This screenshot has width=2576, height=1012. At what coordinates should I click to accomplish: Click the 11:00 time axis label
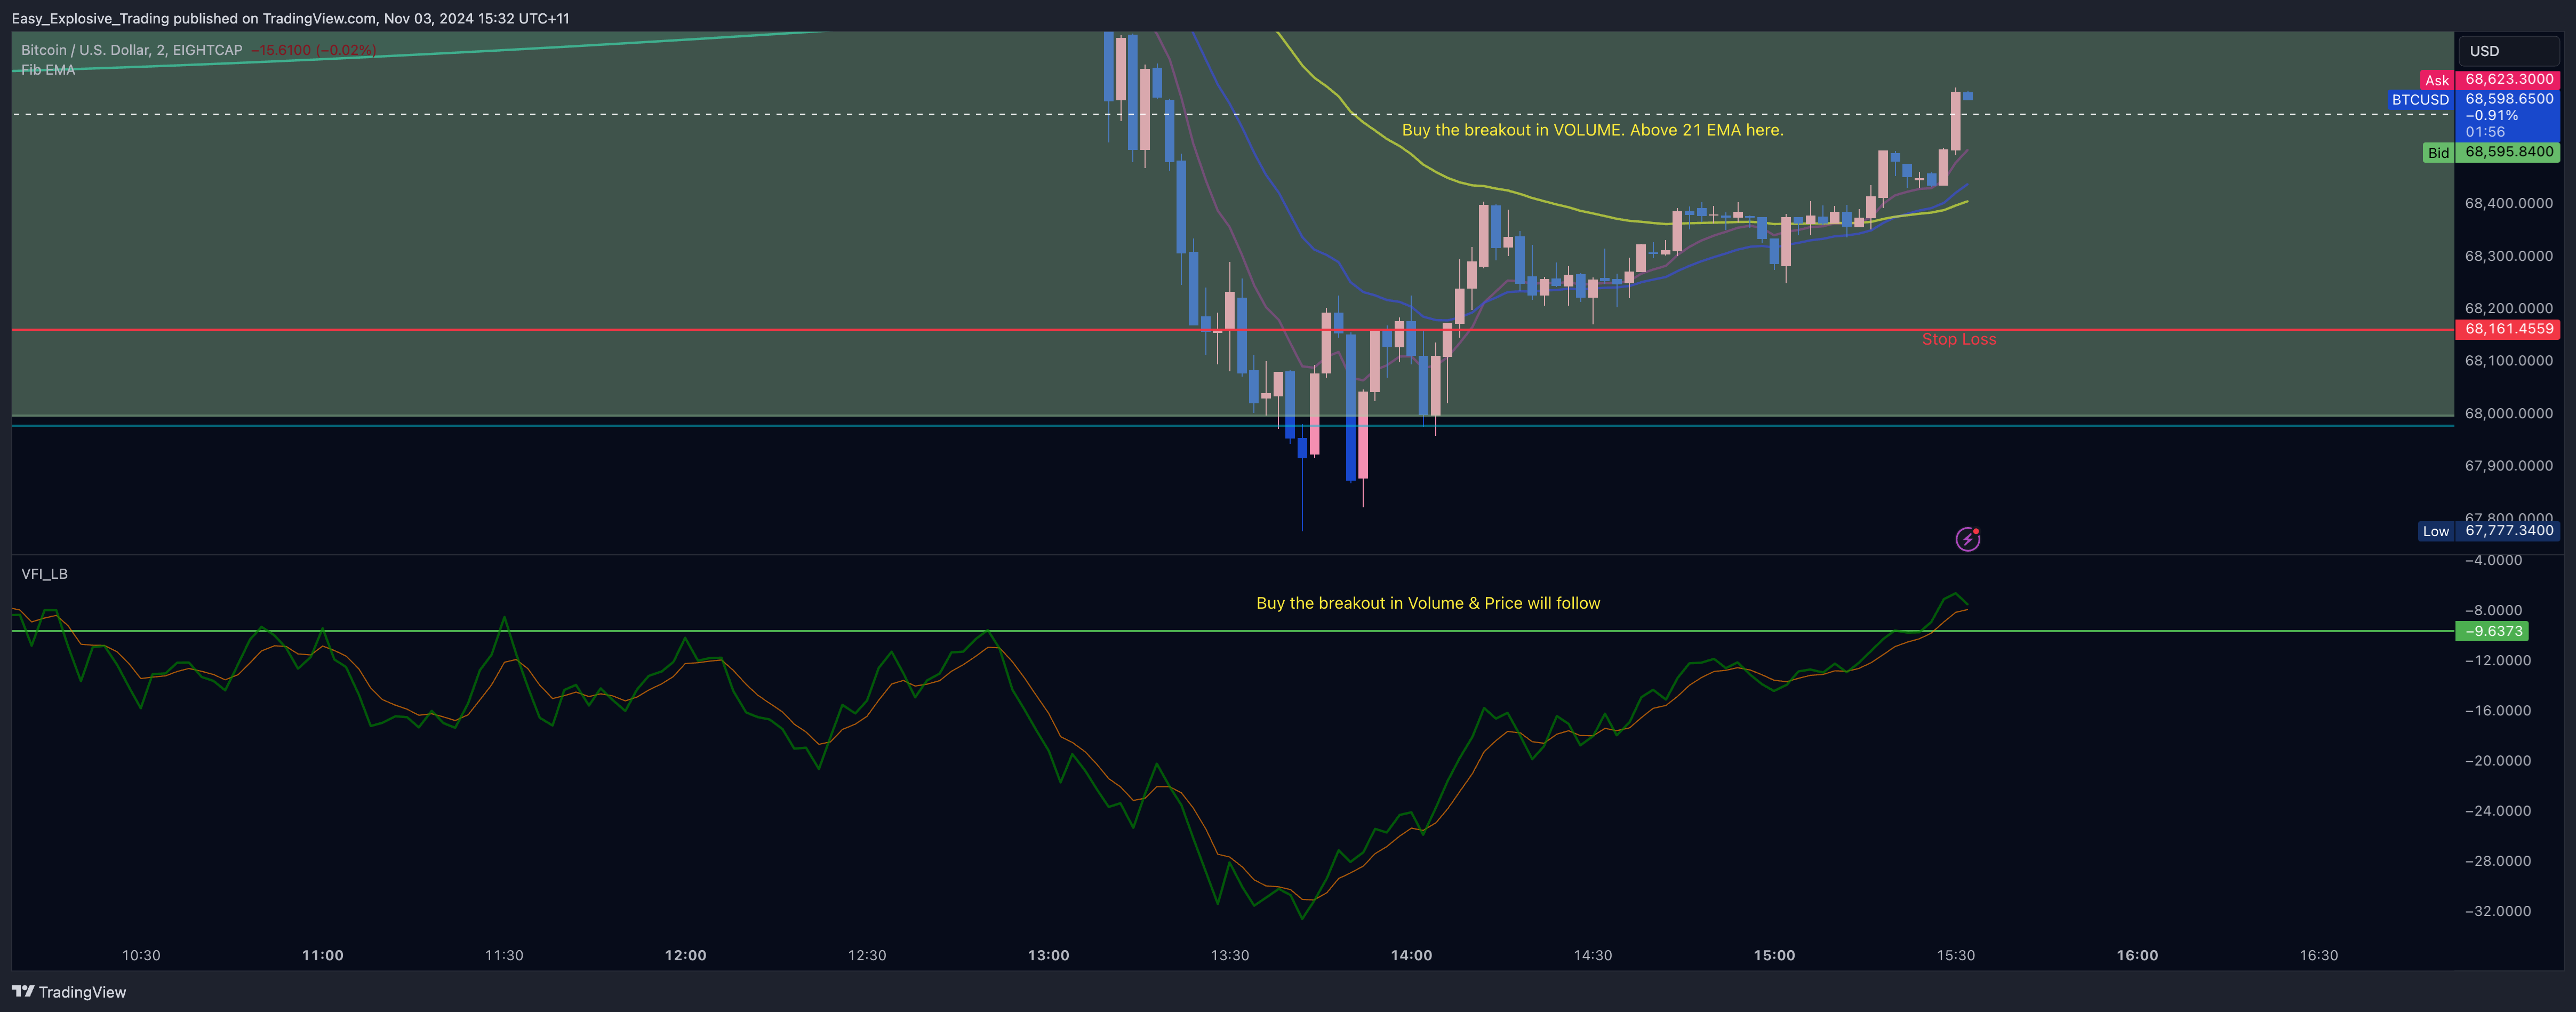[x=322, y=955]
